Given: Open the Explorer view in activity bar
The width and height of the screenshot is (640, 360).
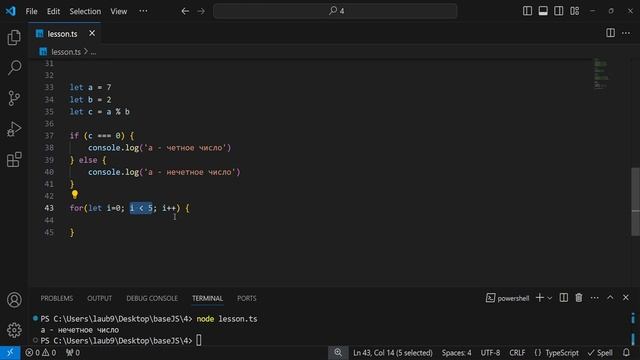Looking at the screenshot, I should click(x=14, y=38).
